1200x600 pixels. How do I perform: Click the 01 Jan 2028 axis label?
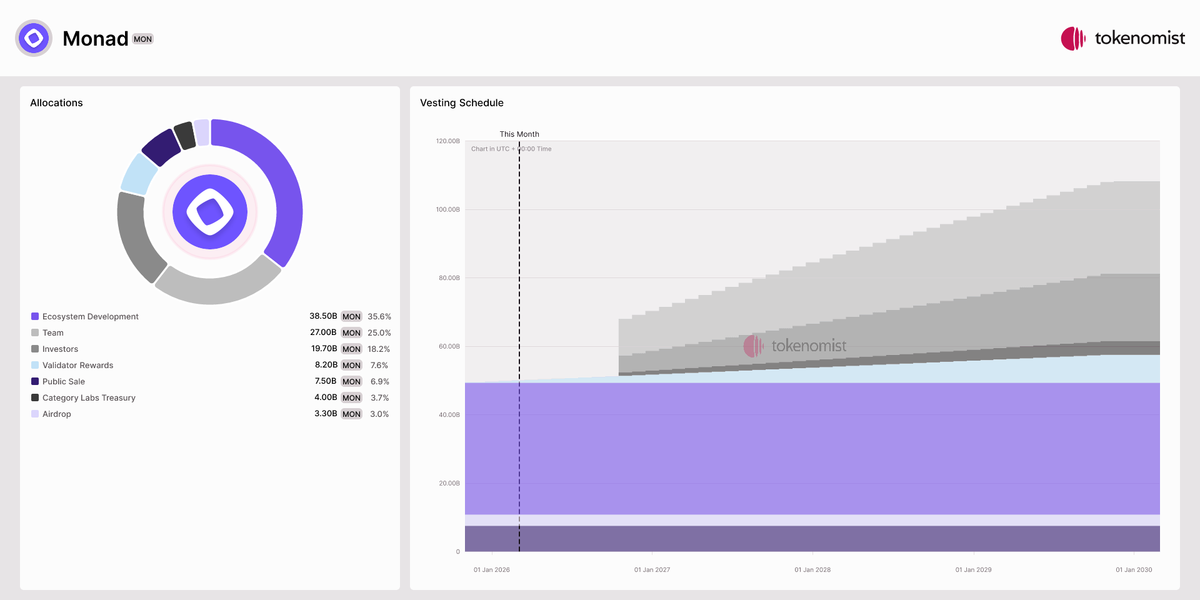coord(812,569)
